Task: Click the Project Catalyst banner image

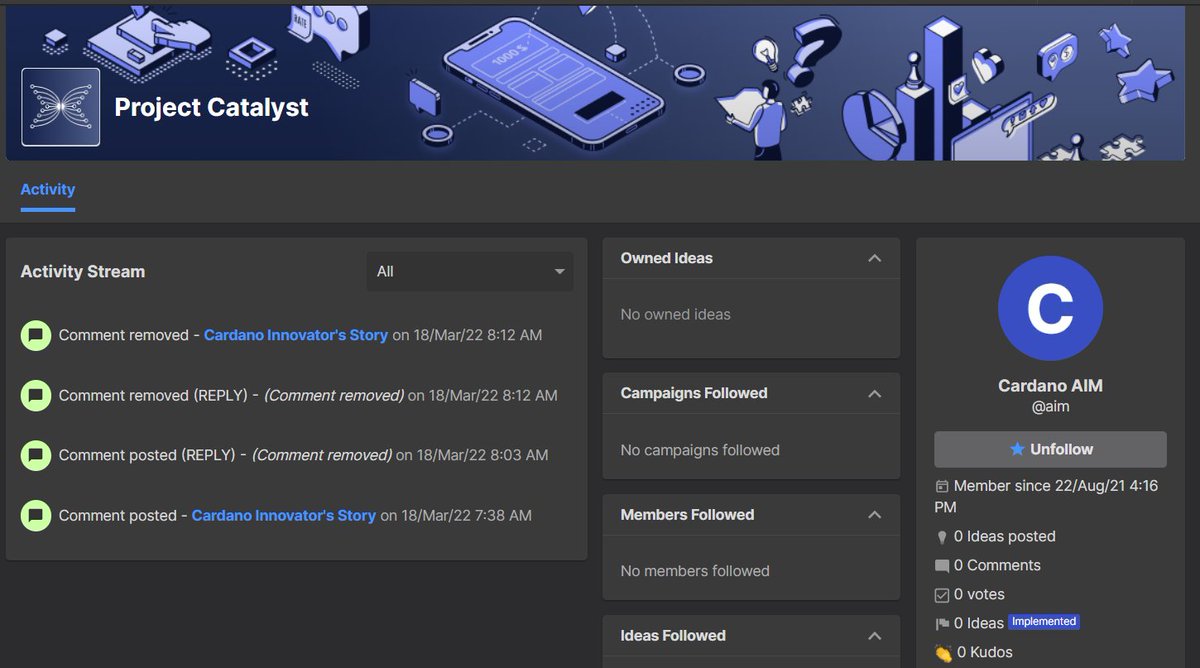Action: tap(596, 83)
